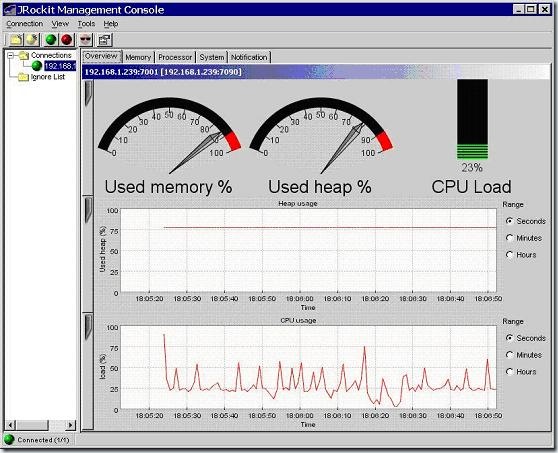Click the 23% CPU load value
The image size is (558, 453).
click(472, 168)
